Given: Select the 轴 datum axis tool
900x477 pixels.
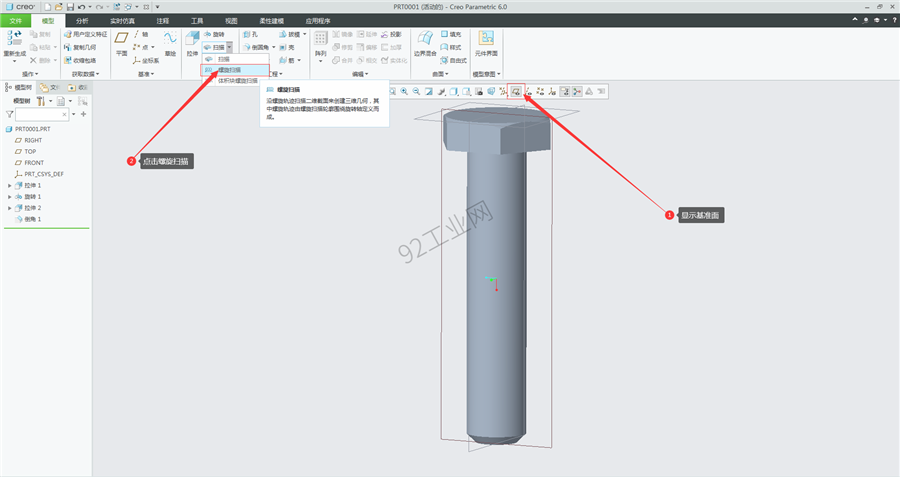Looking at the screenshot, I should 140,34.
